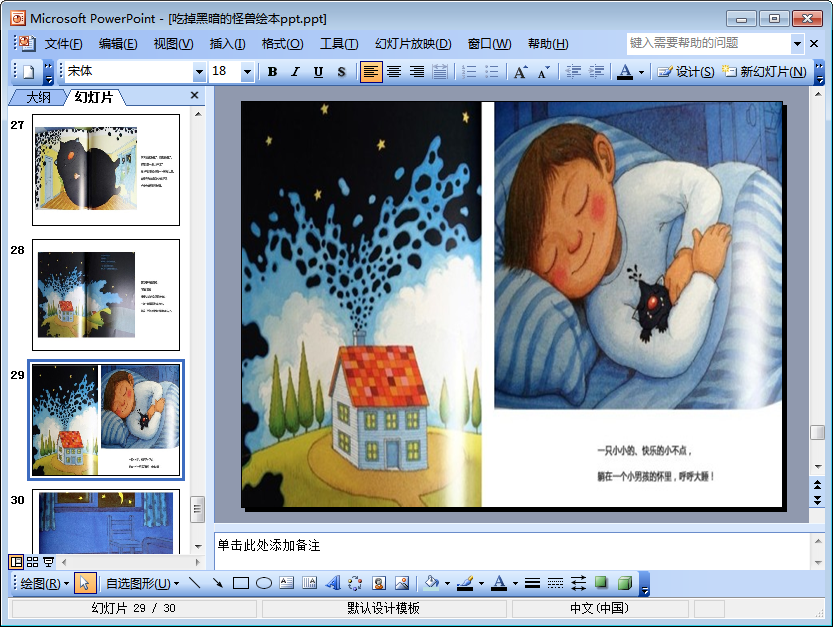The image size is (833, 627).
Task: Toggle bold formatting
Action: click(x=272, y=72)
